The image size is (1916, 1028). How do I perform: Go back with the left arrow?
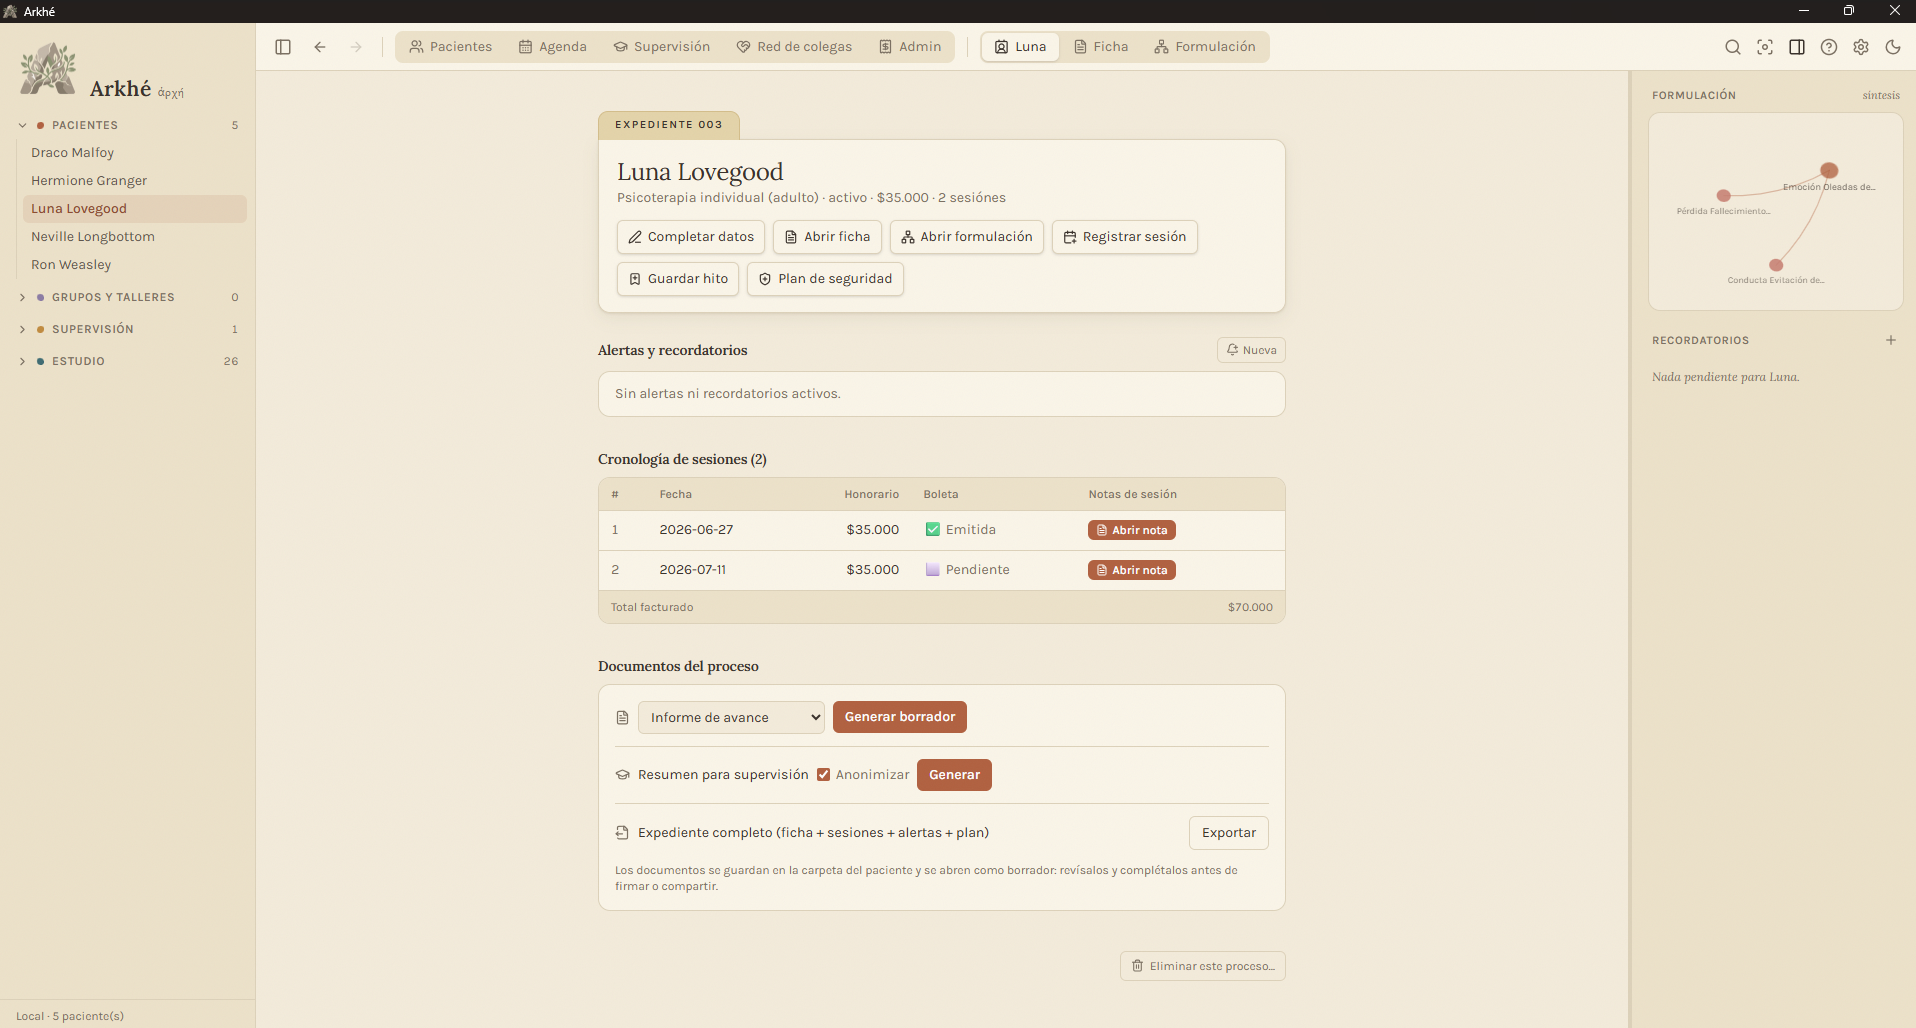[320, 47]
